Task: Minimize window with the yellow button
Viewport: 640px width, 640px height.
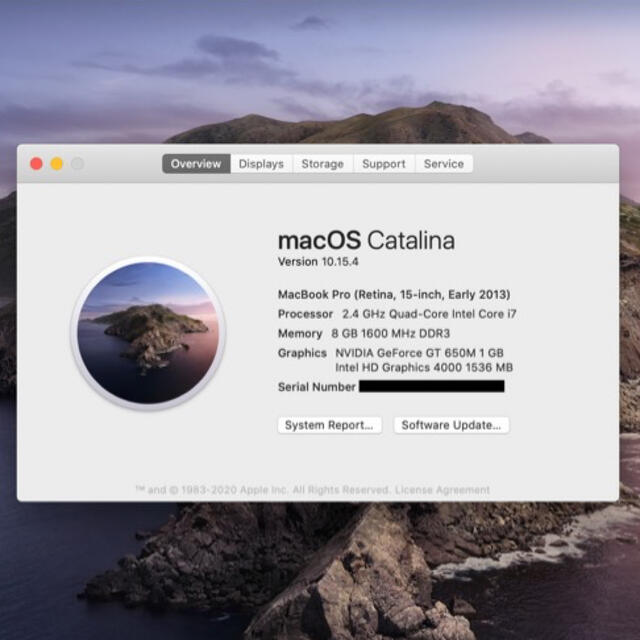Action: [57, 164]
